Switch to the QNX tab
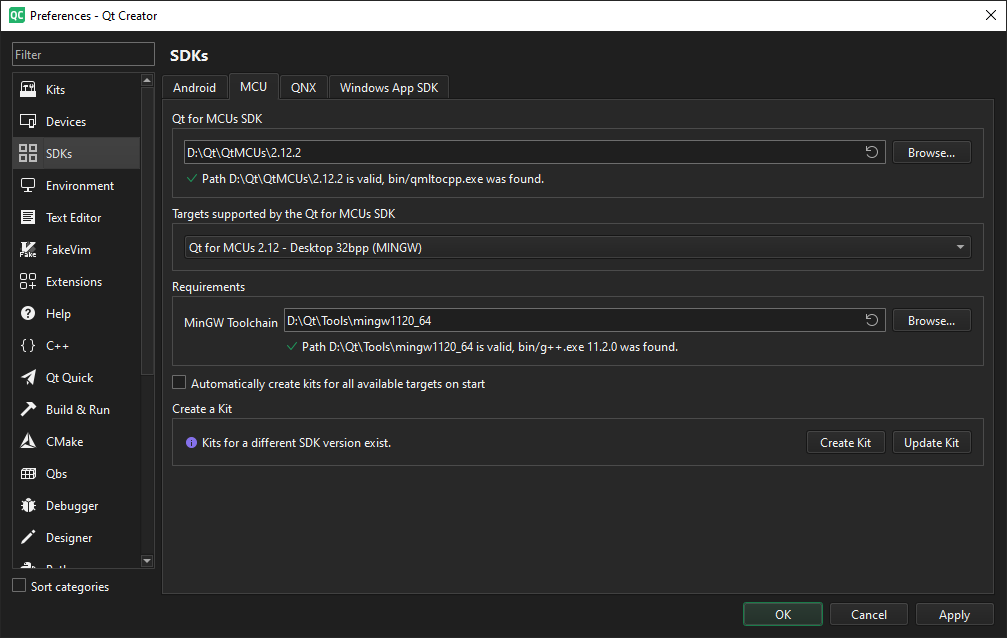Image resolution: width=1007 pixels, height=638 pixels. [x=303, y=87]
